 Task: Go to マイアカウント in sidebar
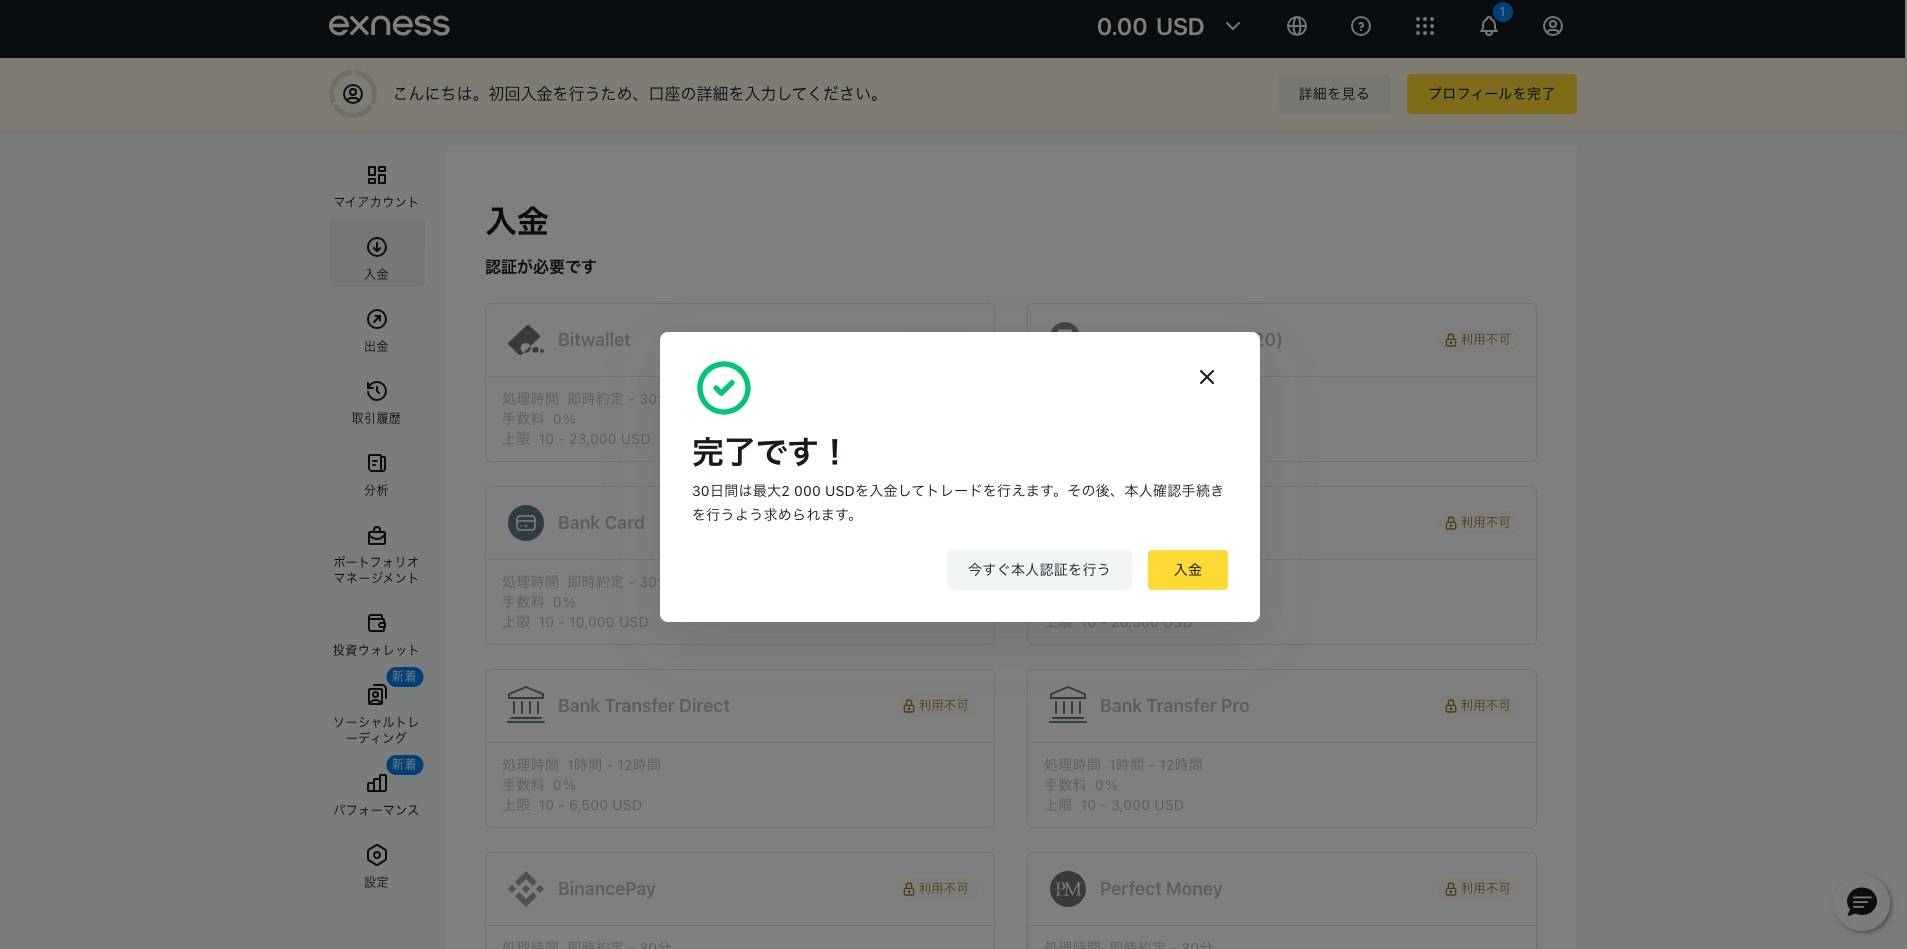click(x=376, y=186)
